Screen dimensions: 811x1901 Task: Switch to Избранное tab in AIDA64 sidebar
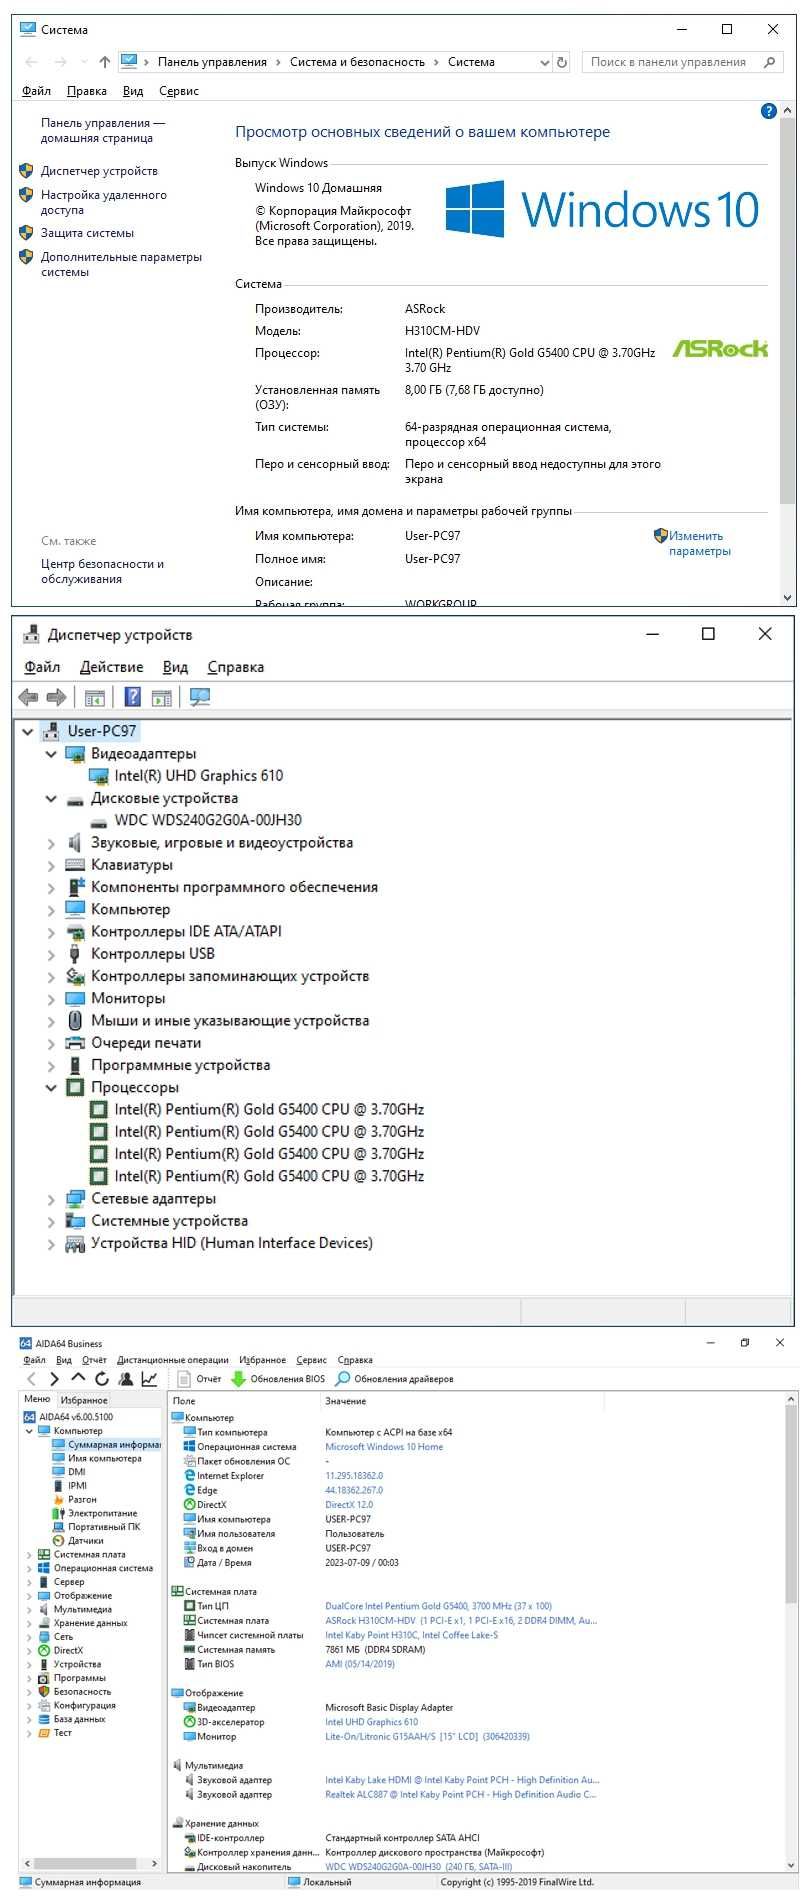pos(84,1400)
